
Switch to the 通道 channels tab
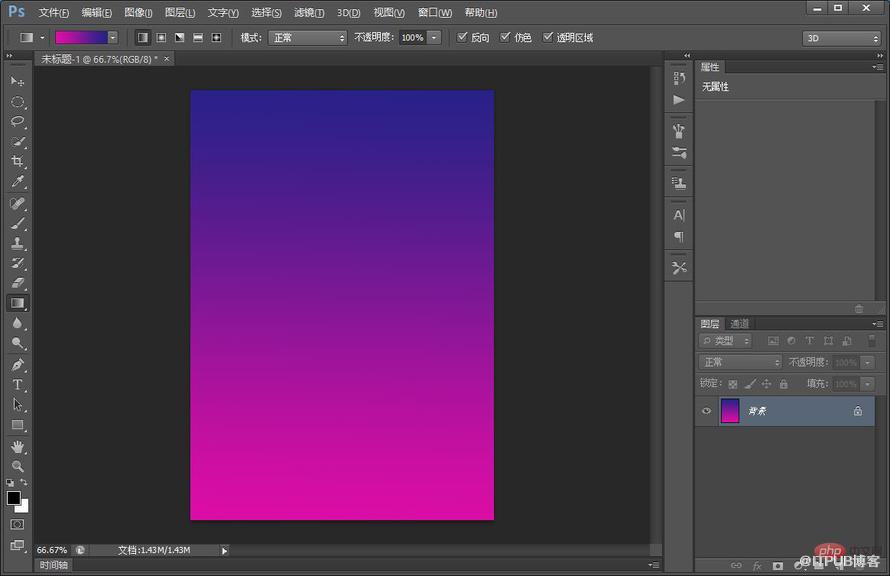click(x=739, y=323)
